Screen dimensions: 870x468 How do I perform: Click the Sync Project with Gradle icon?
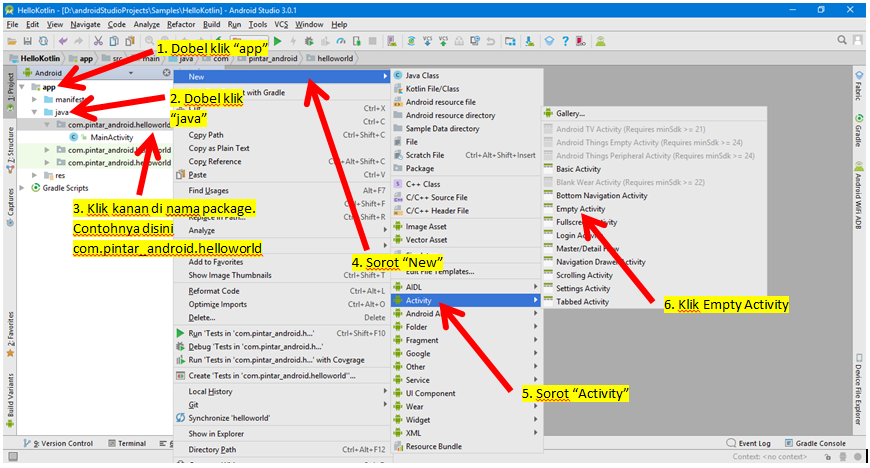pos(412,41)
